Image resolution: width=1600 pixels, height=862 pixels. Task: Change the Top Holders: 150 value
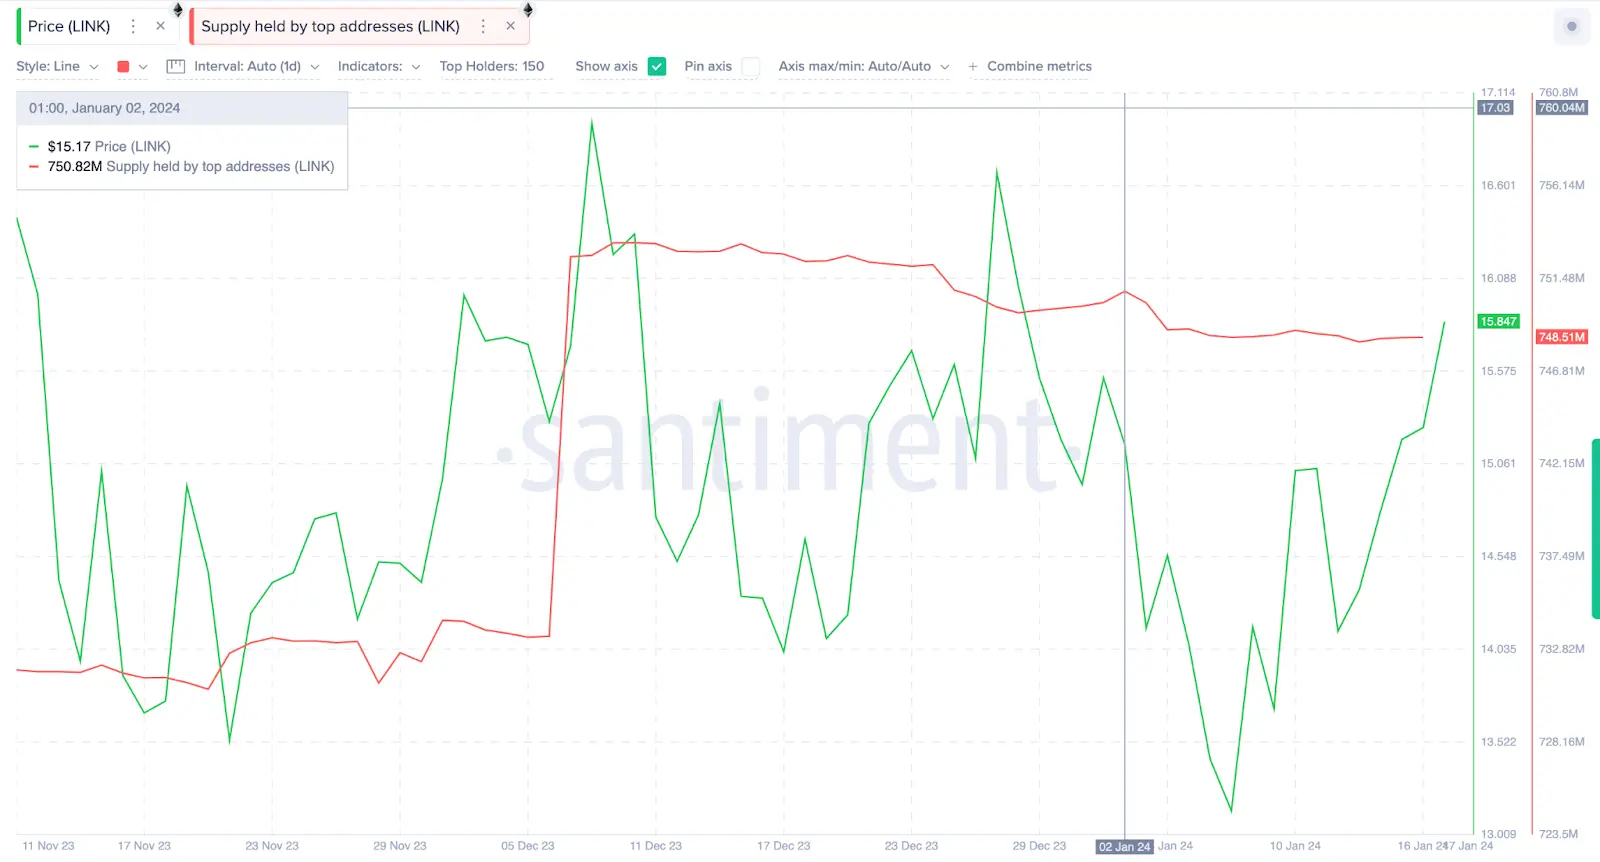pos(492,66)
